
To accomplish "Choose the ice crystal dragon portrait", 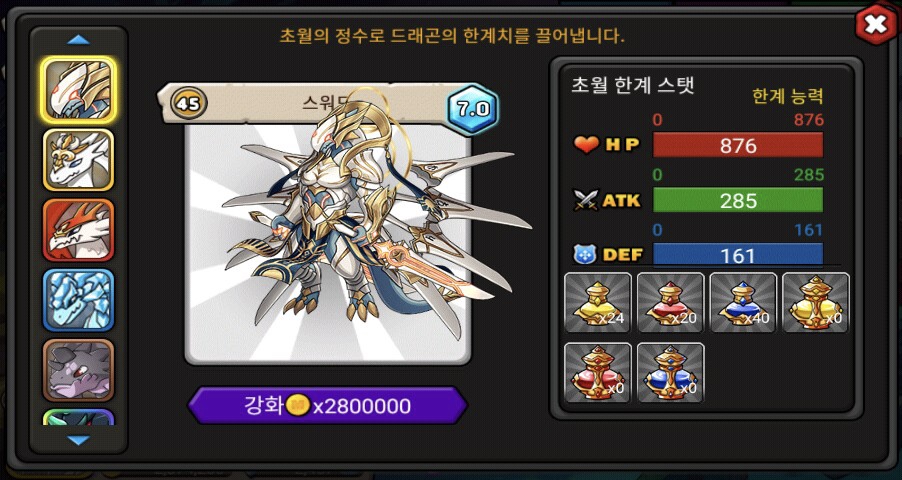I will pyautogui.click(x=78, y=300).
